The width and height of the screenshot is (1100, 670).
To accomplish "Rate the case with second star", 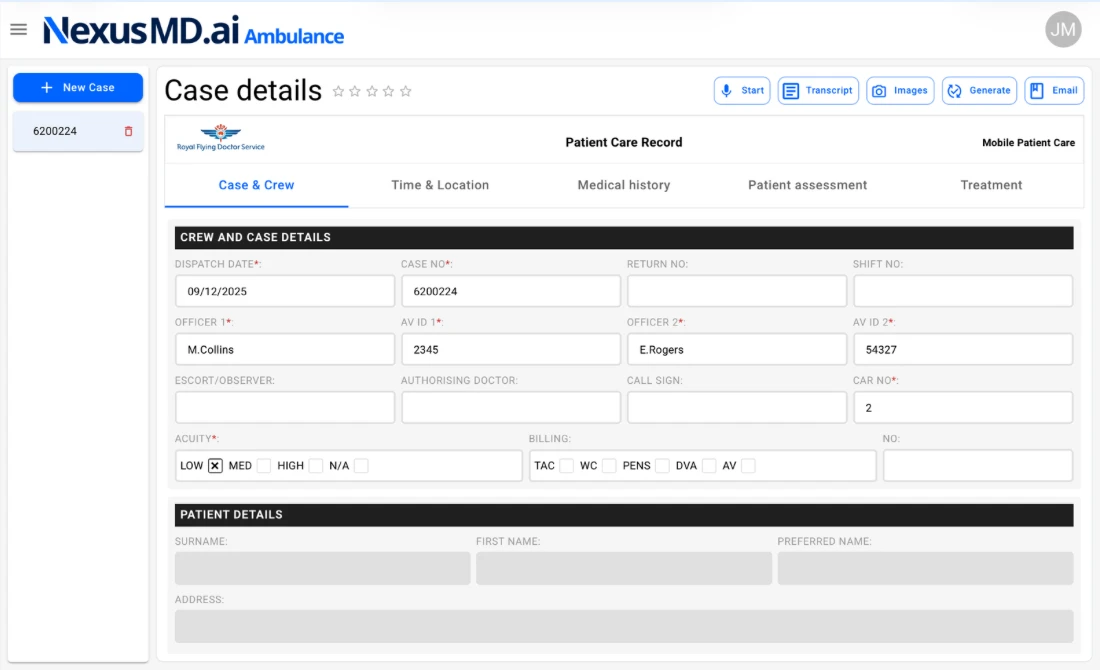I will [355, 91].
